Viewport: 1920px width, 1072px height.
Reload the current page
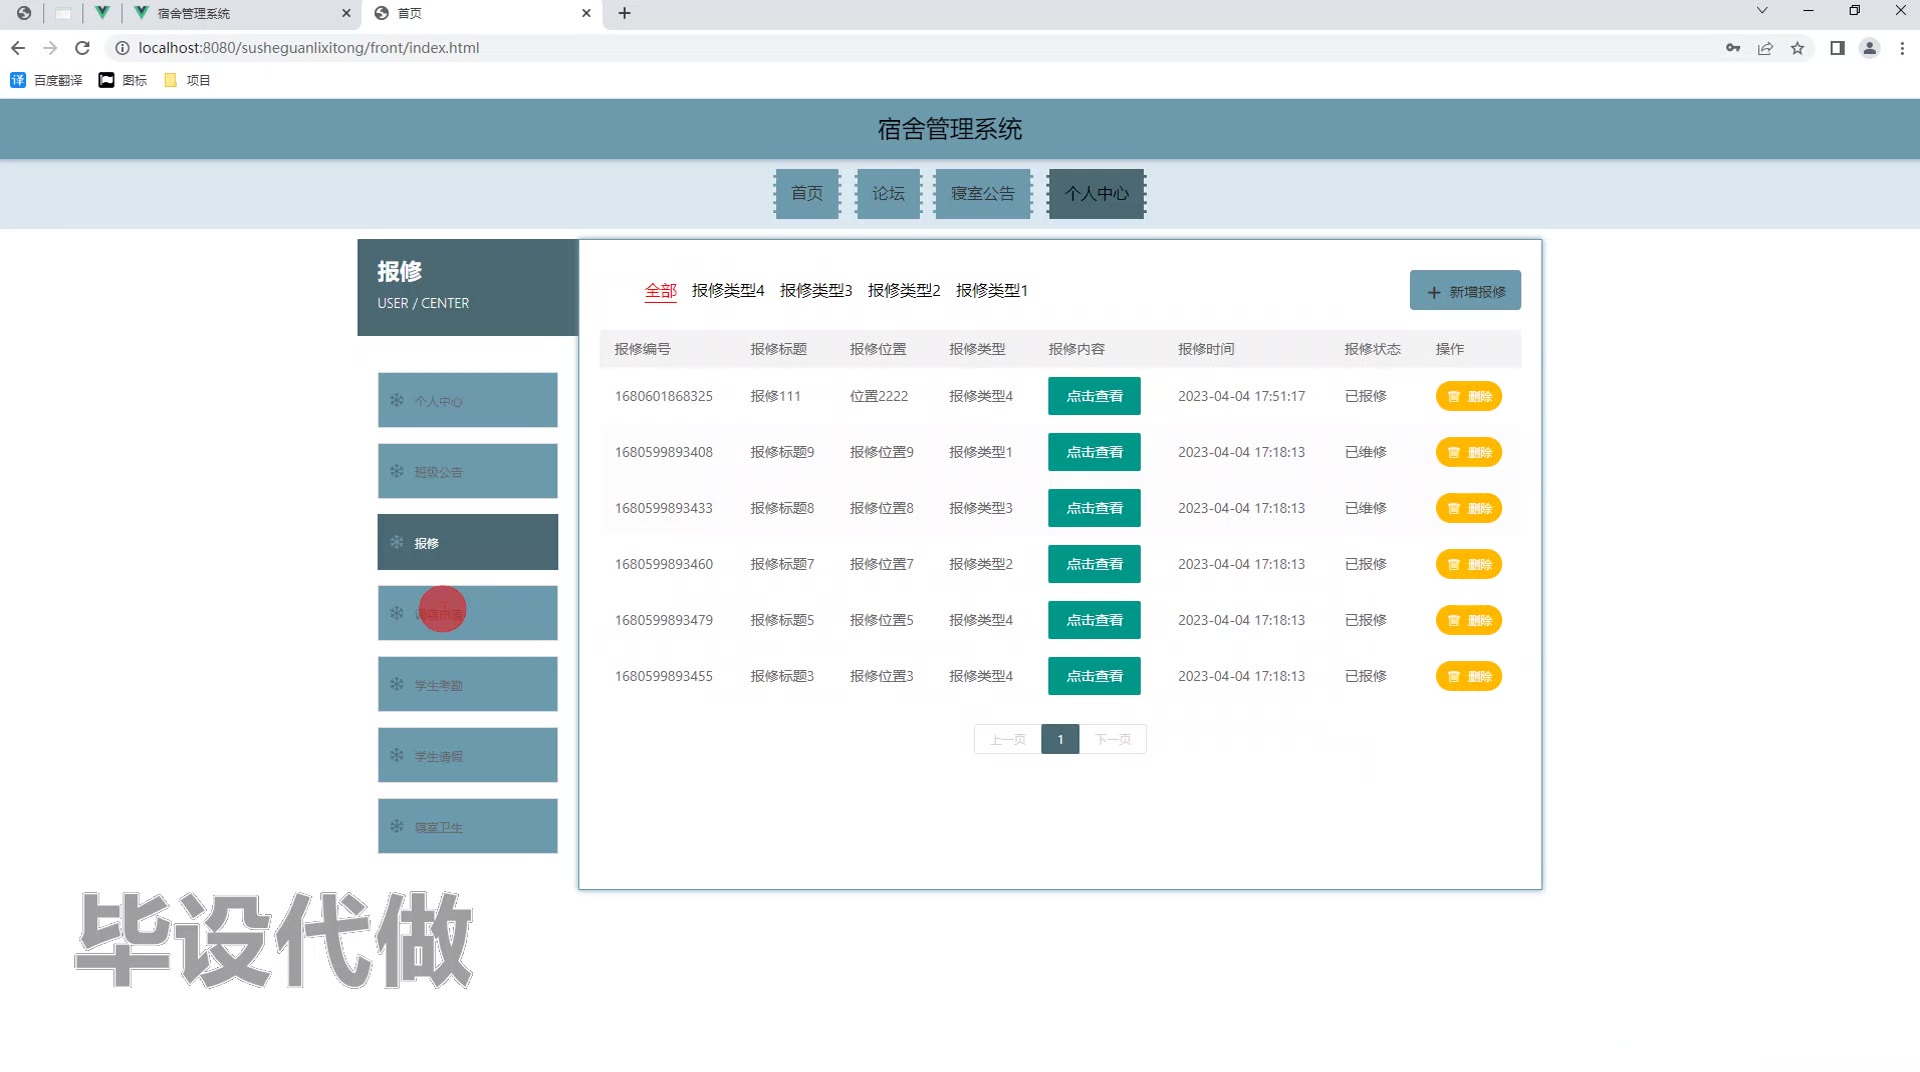coord(83,48)
